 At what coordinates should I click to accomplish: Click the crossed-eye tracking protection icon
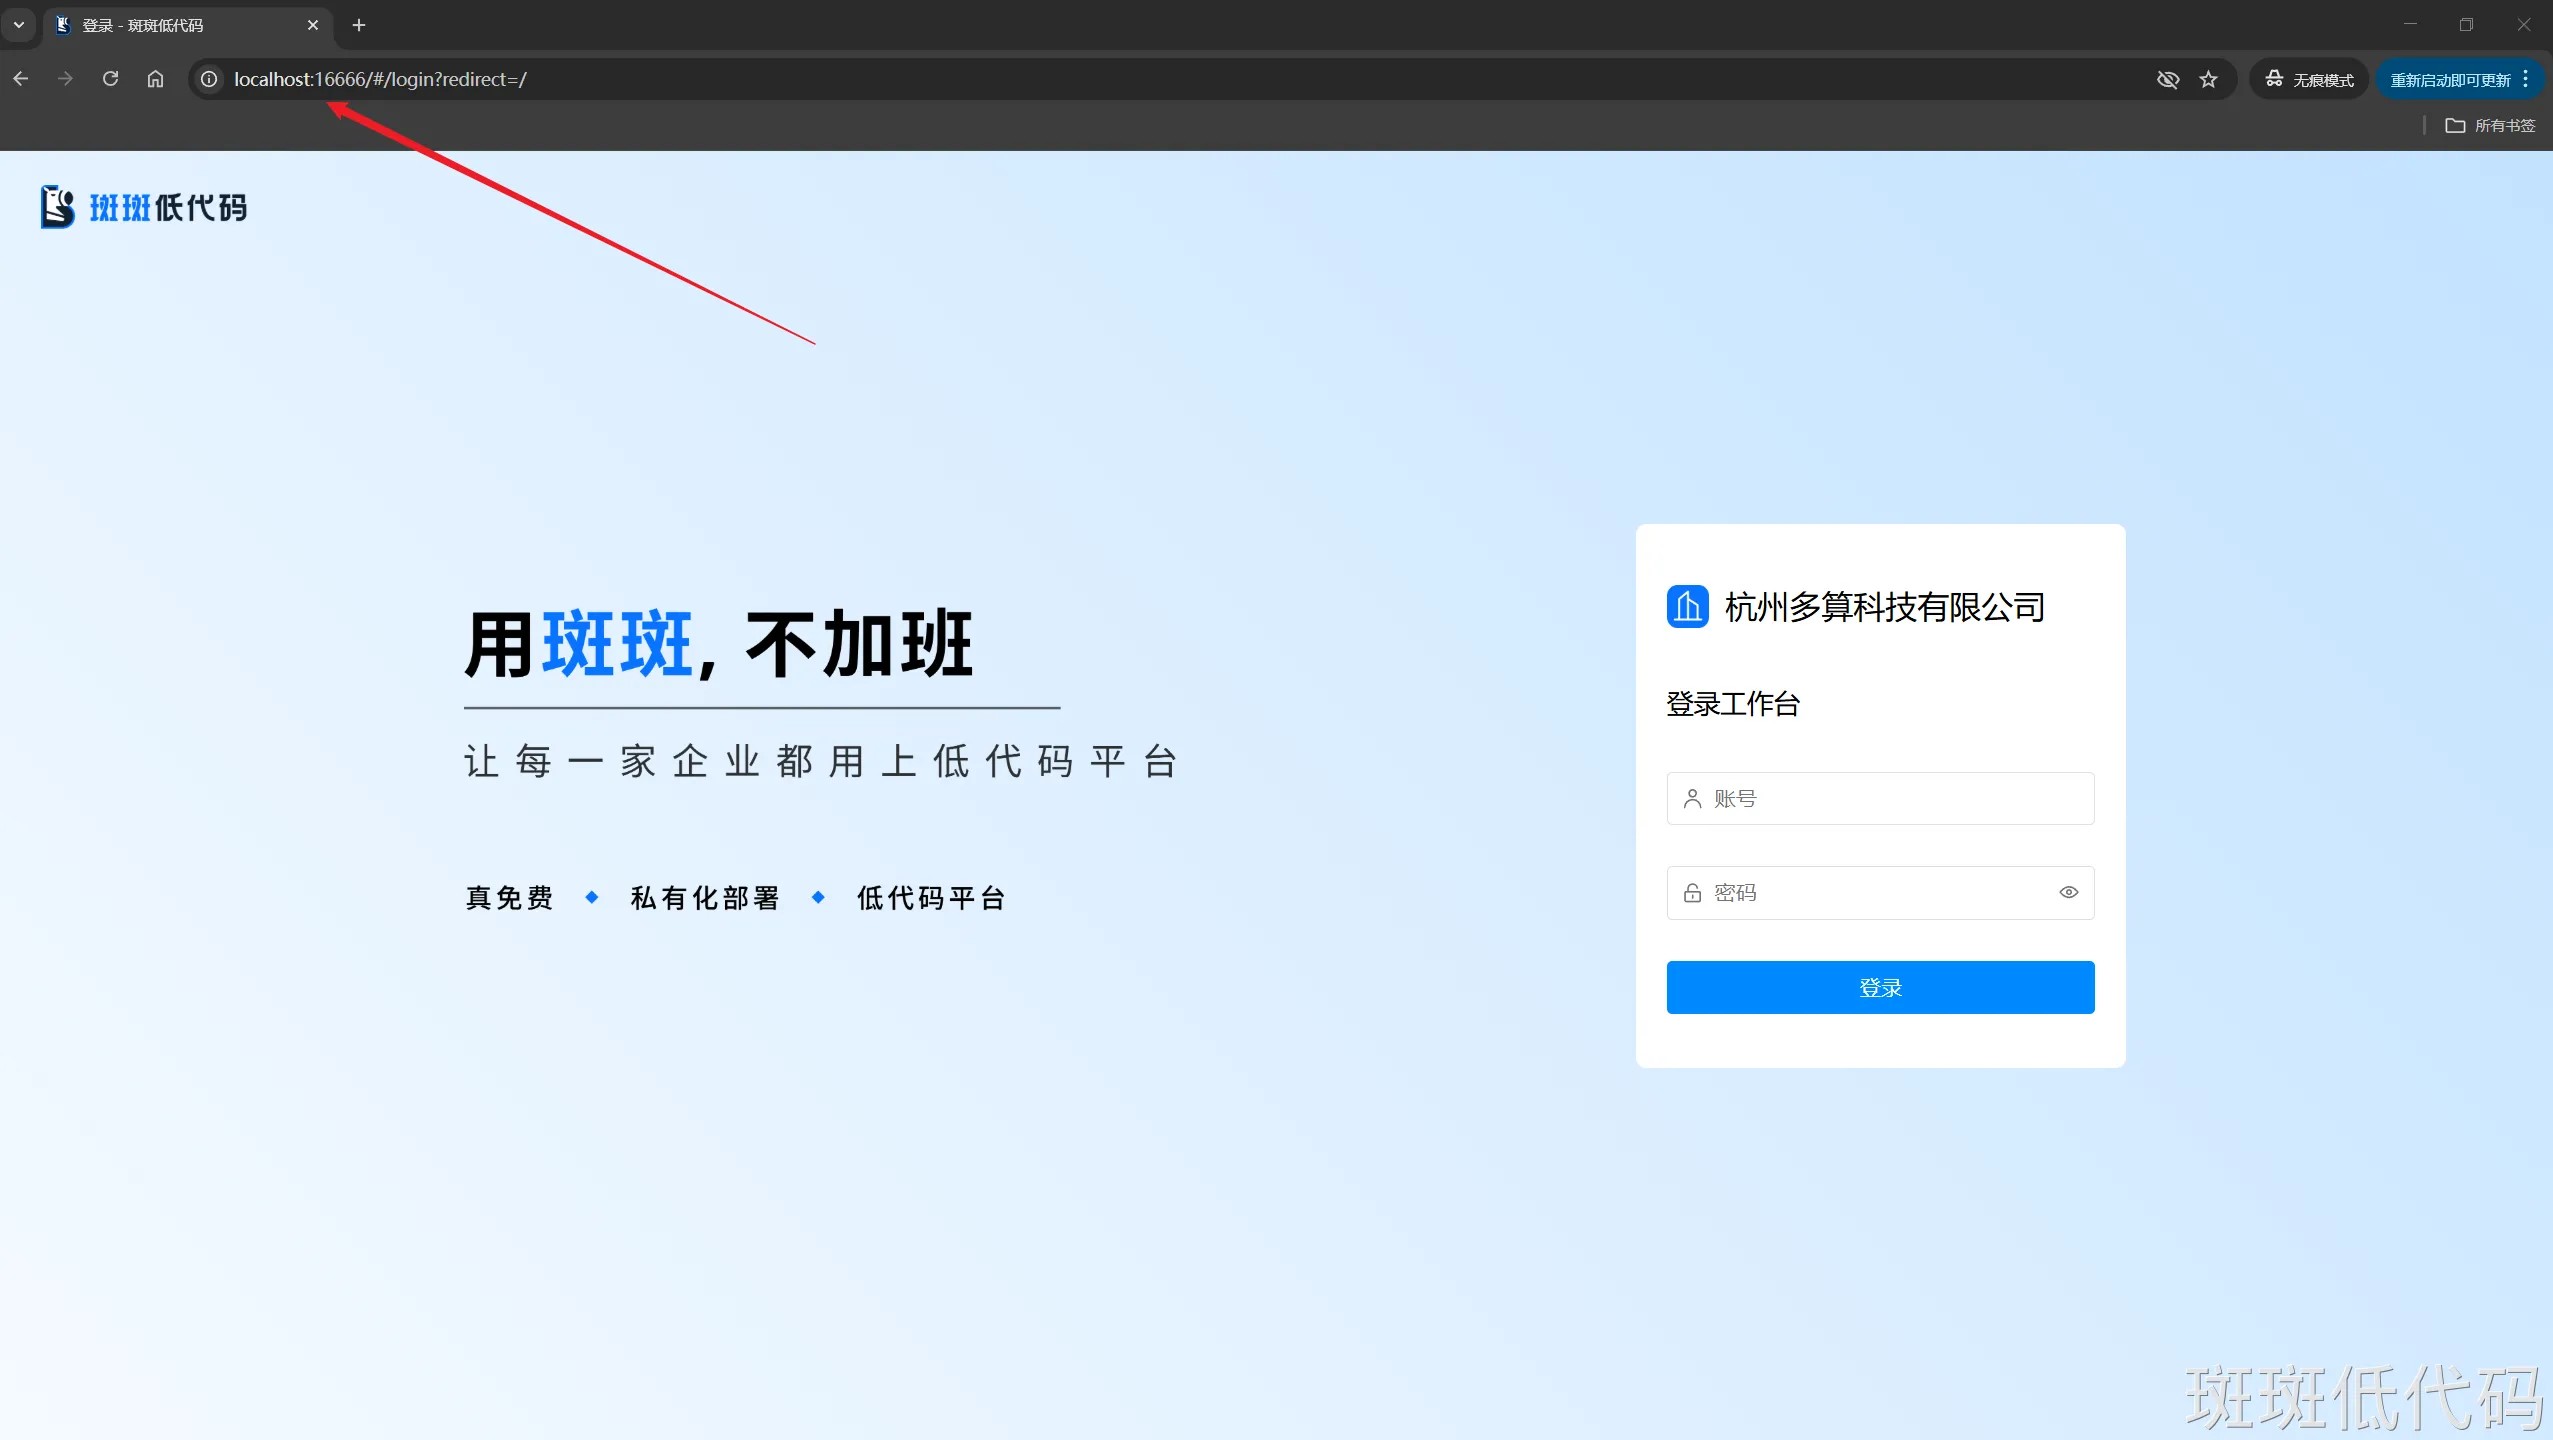[x=2167, y=79]
